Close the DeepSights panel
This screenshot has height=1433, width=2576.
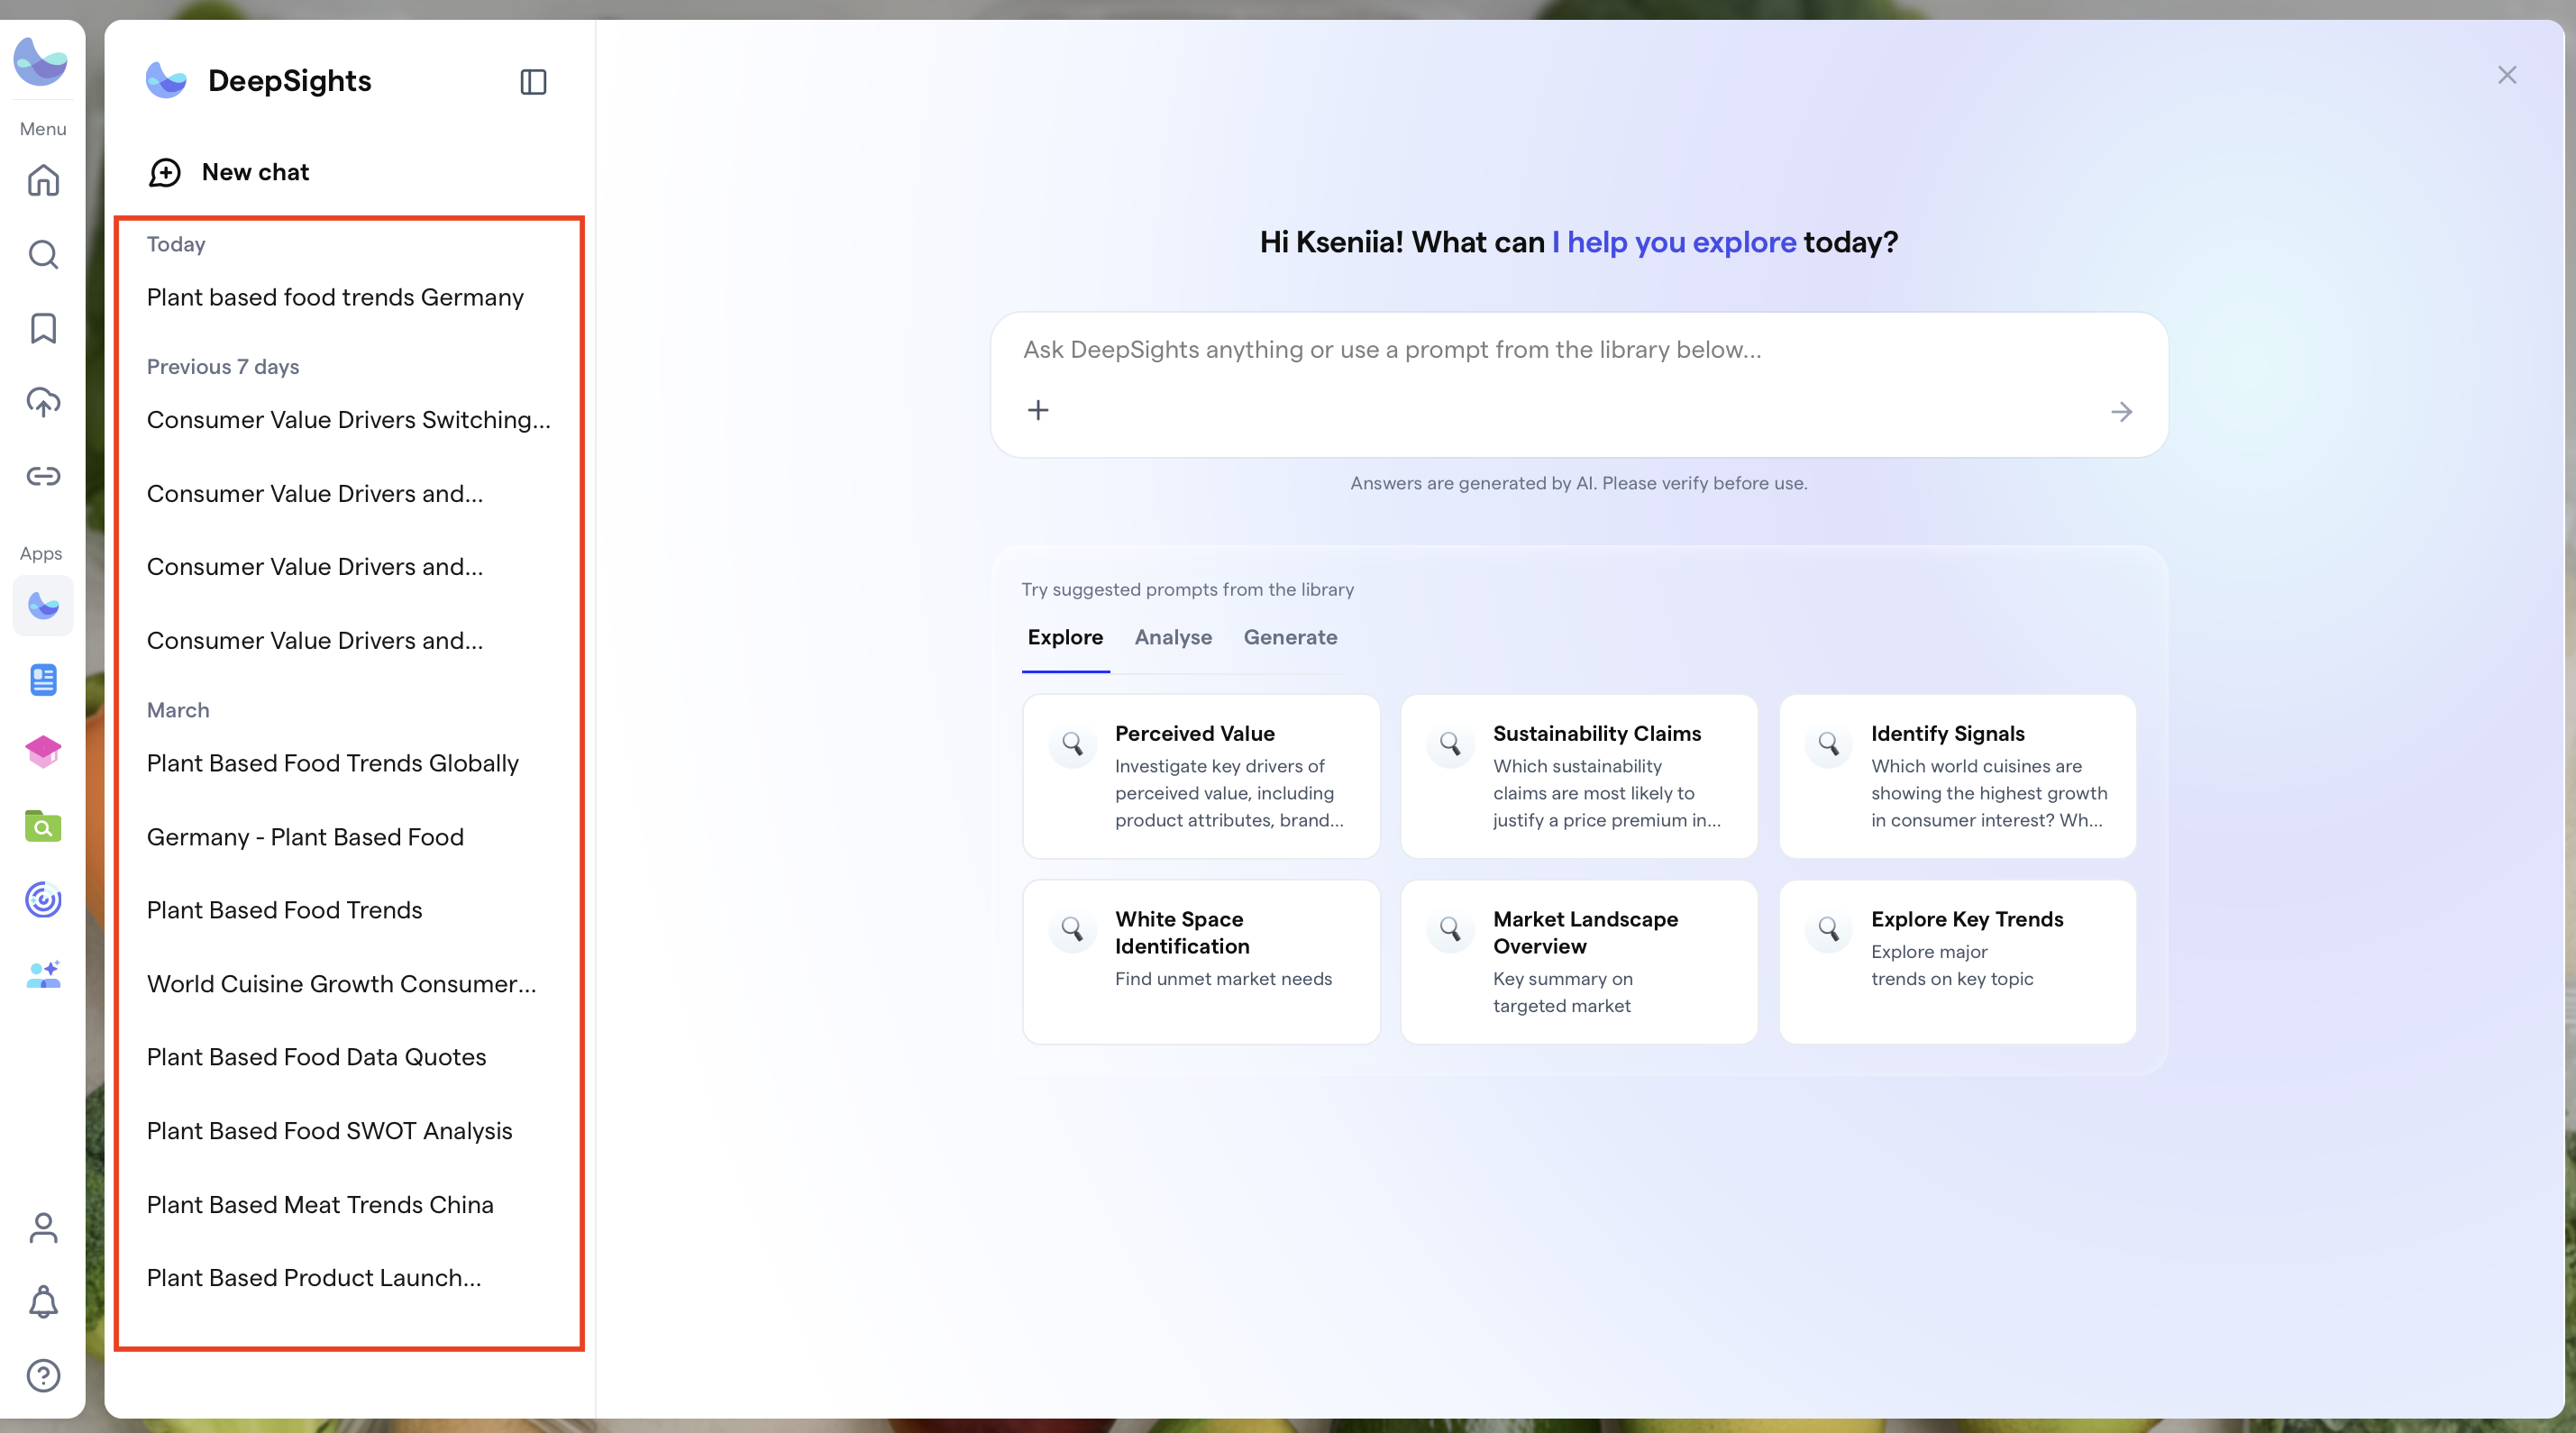(x=2507, y=75)
